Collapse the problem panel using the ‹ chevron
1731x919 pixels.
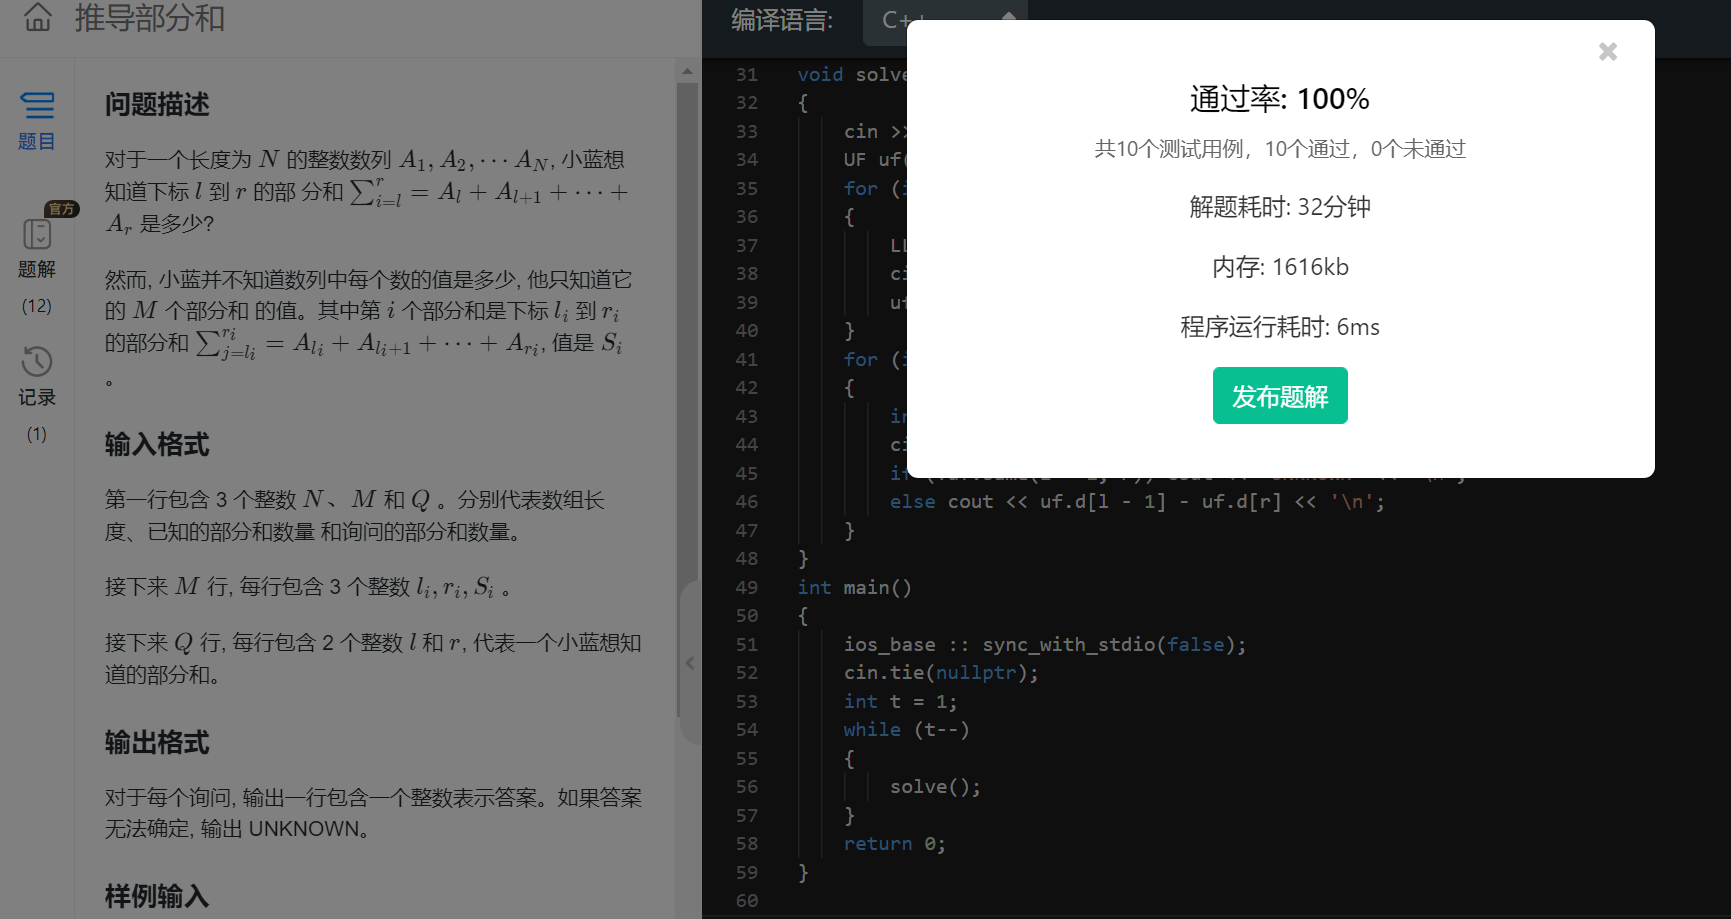(690, 662)
